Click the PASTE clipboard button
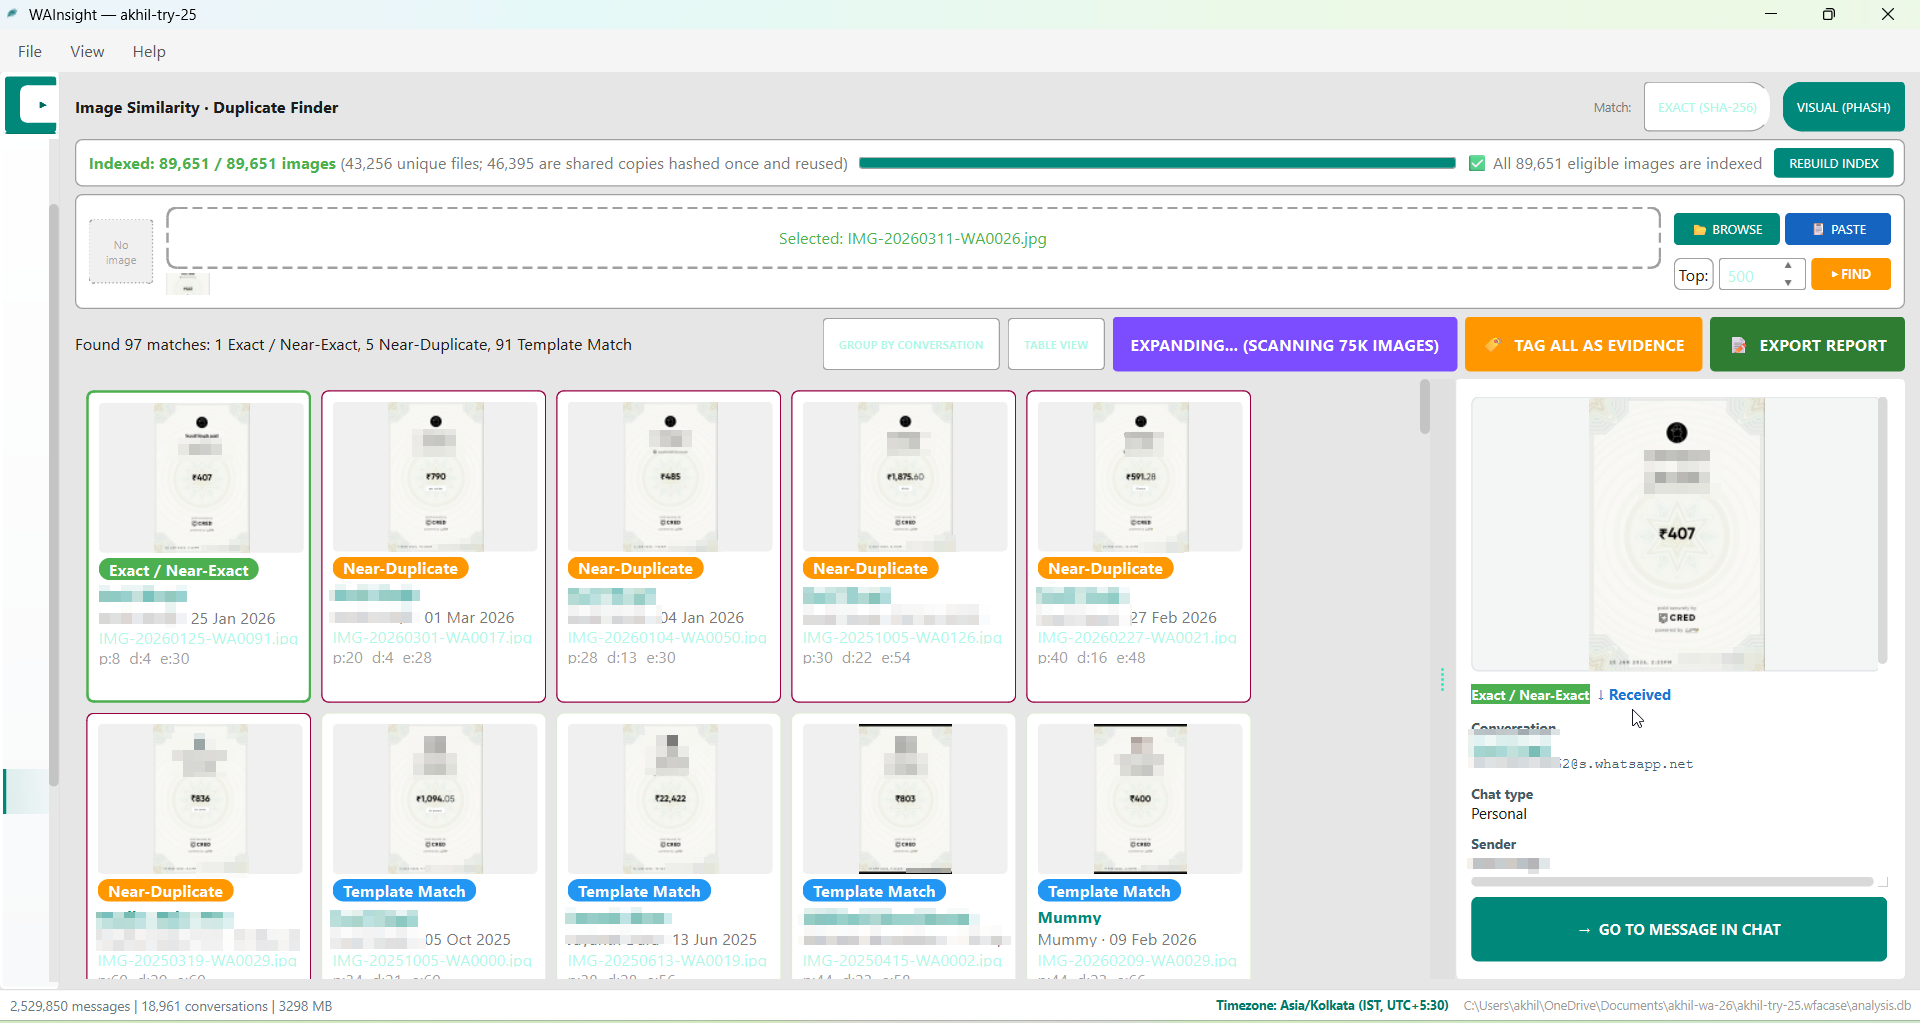 coord(1838,229)
